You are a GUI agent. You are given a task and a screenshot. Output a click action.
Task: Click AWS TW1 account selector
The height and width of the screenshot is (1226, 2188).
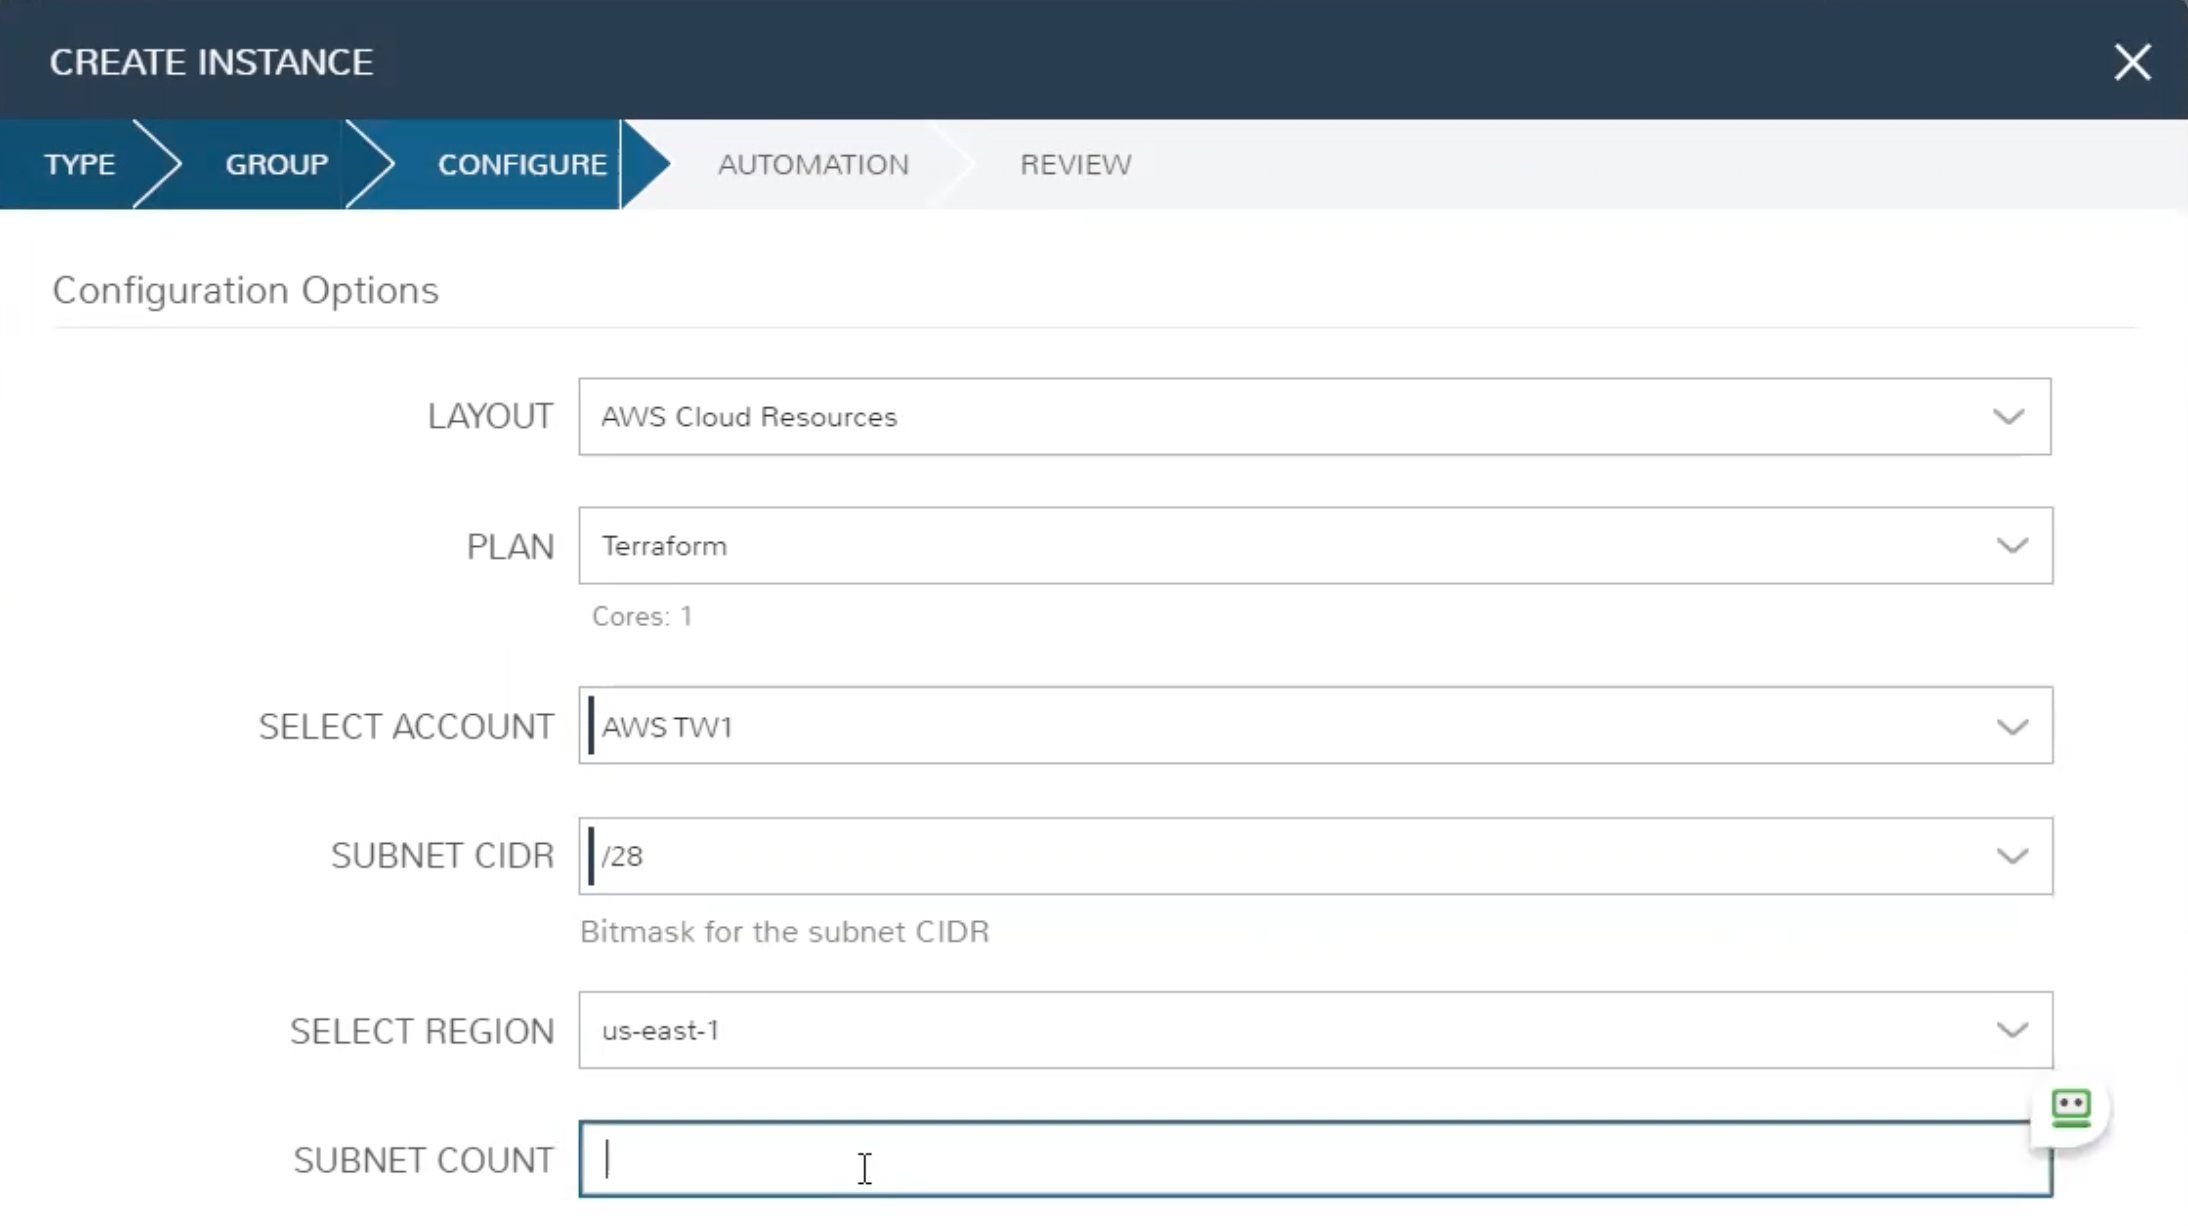(x=1315, y=726)
